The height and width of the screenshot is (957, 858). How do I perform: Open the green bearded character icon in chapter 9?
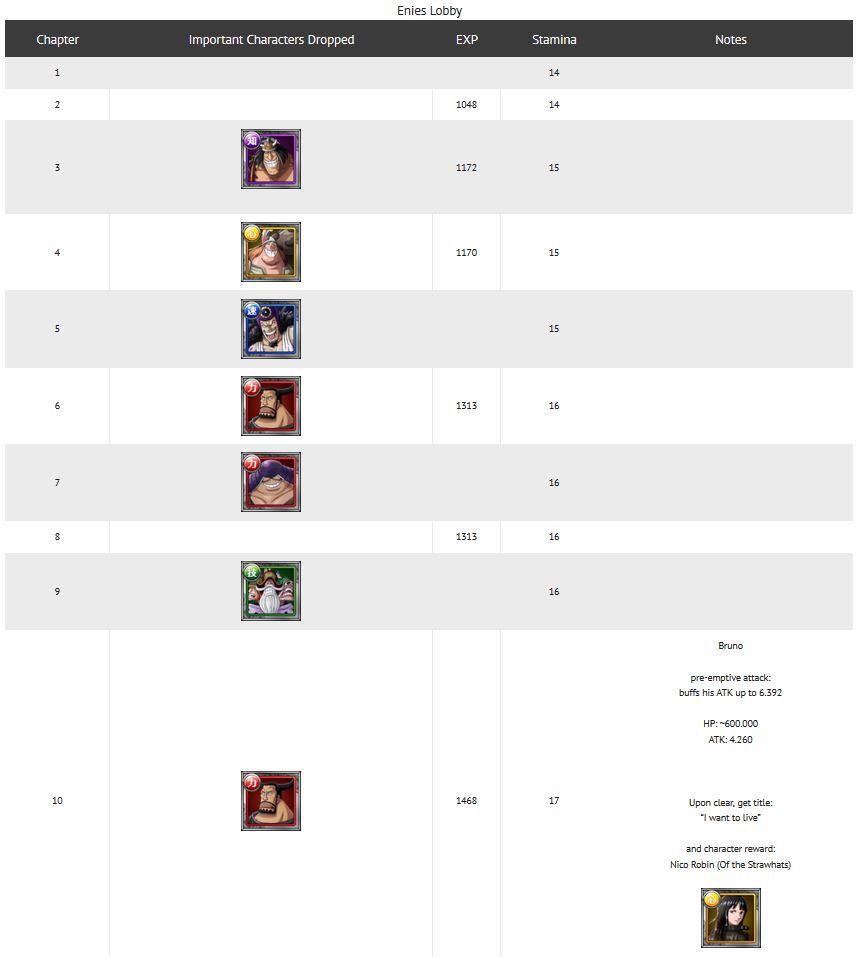pyautogui.click(x=270, y=591)
